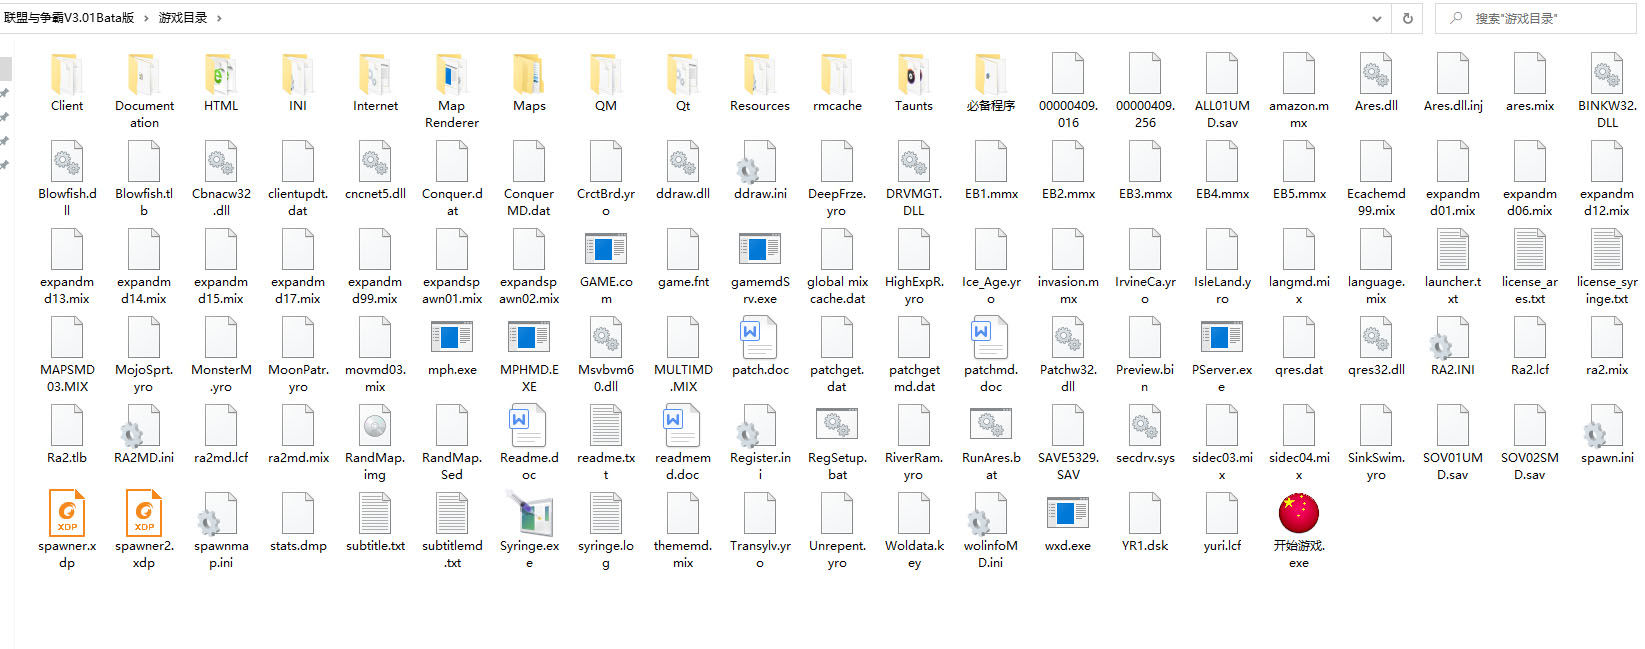Select the Map Renderer folder
The width and height of the screenshot is (1645, 649).
452,74
